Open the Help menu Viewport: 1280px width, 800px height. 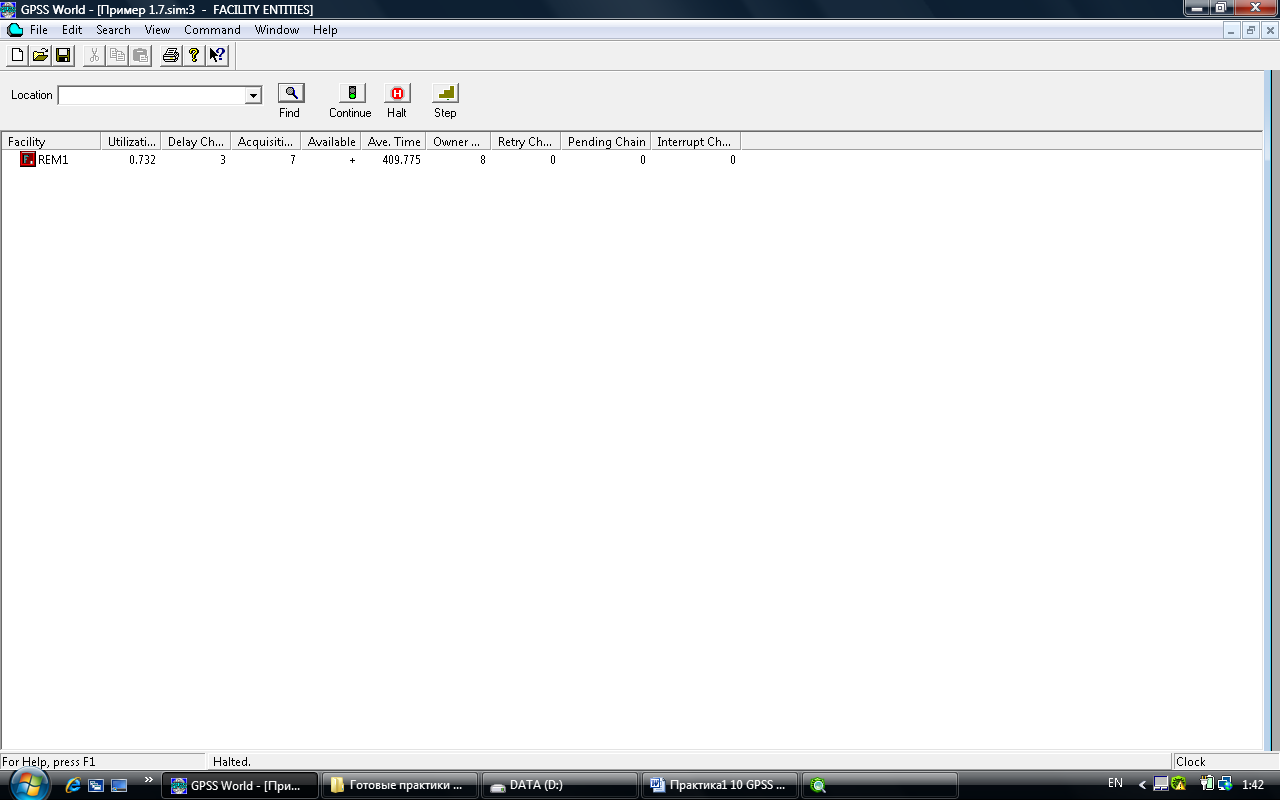(x=325, y=30)
